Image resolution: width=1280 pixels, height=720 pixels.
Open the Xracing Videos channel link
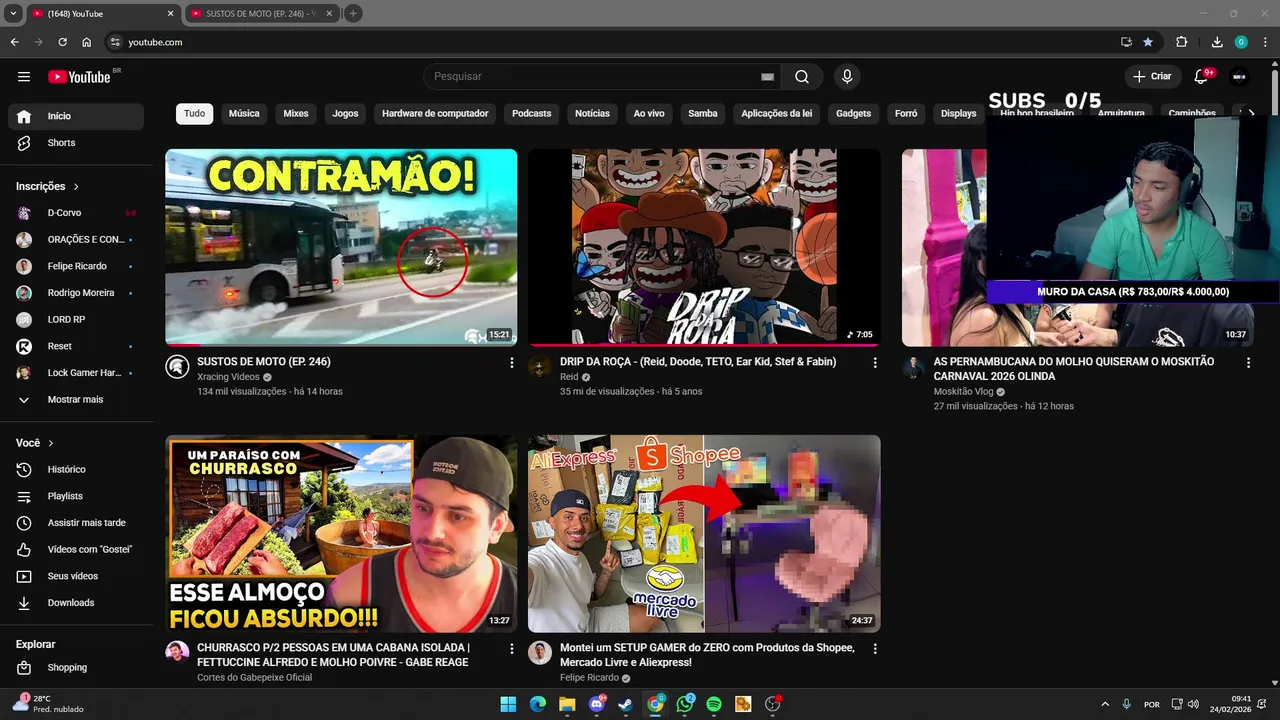point(228,377)
